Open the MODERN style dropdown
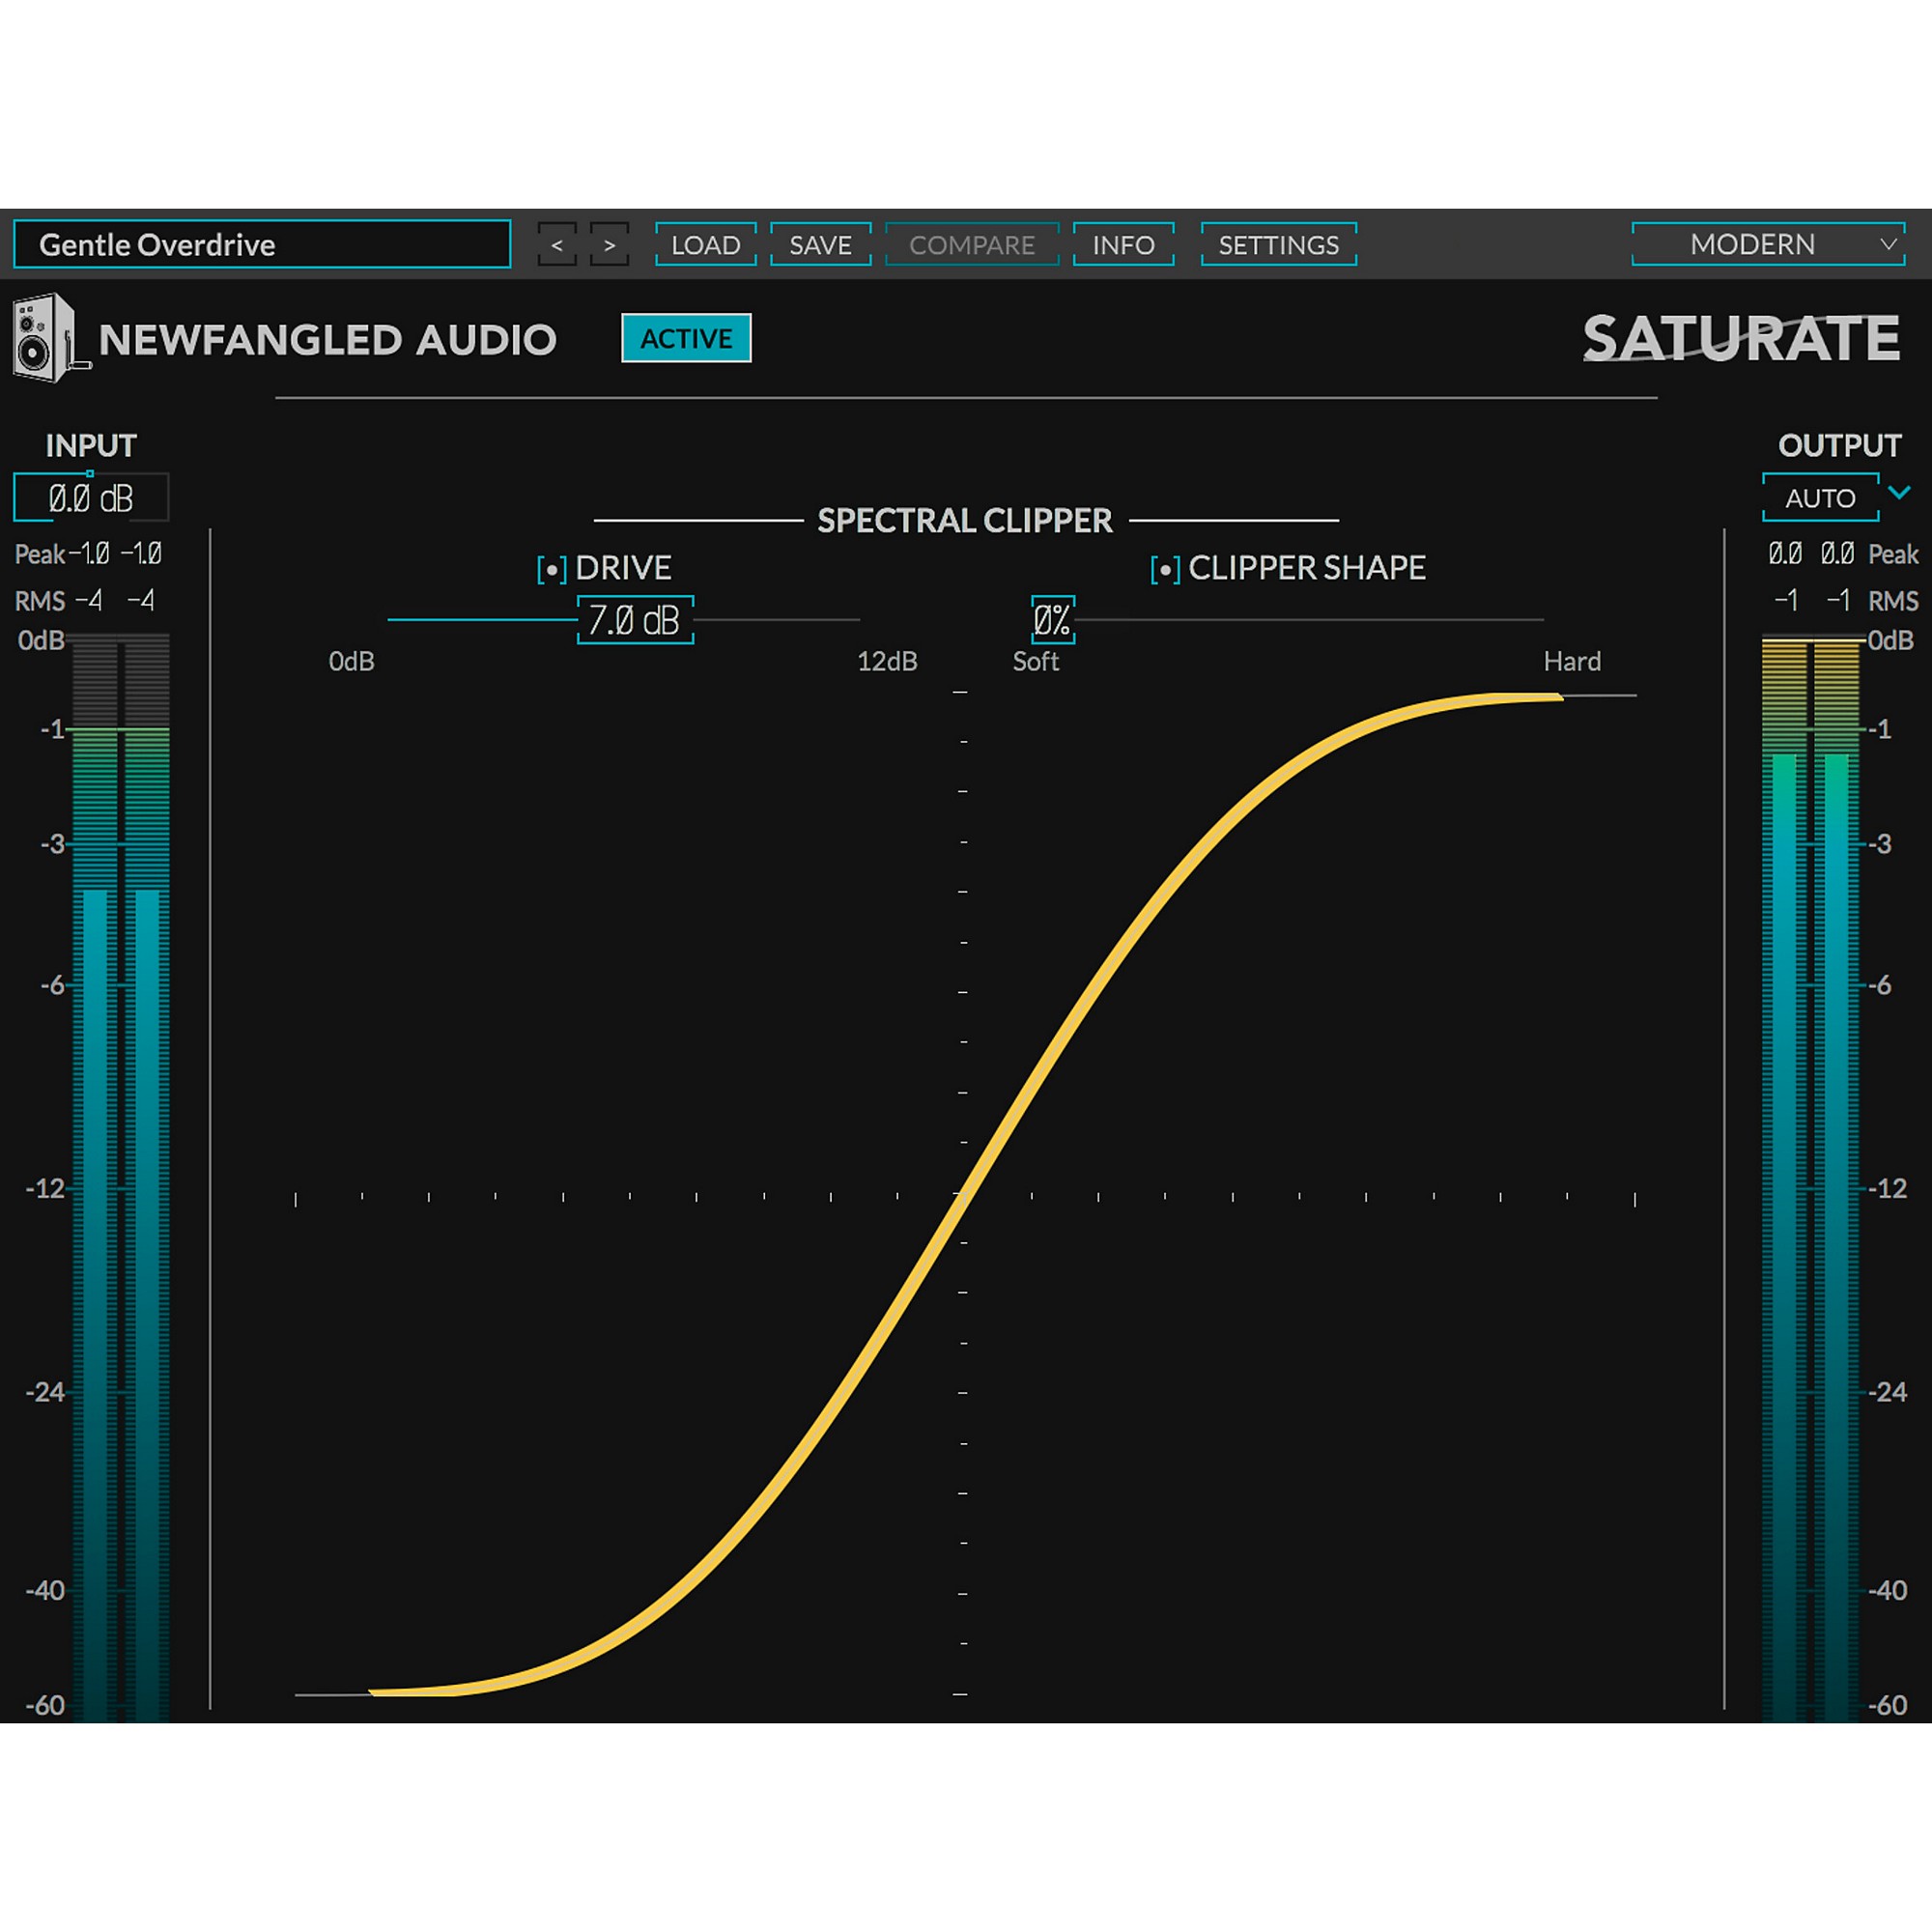 (1768, 244)
